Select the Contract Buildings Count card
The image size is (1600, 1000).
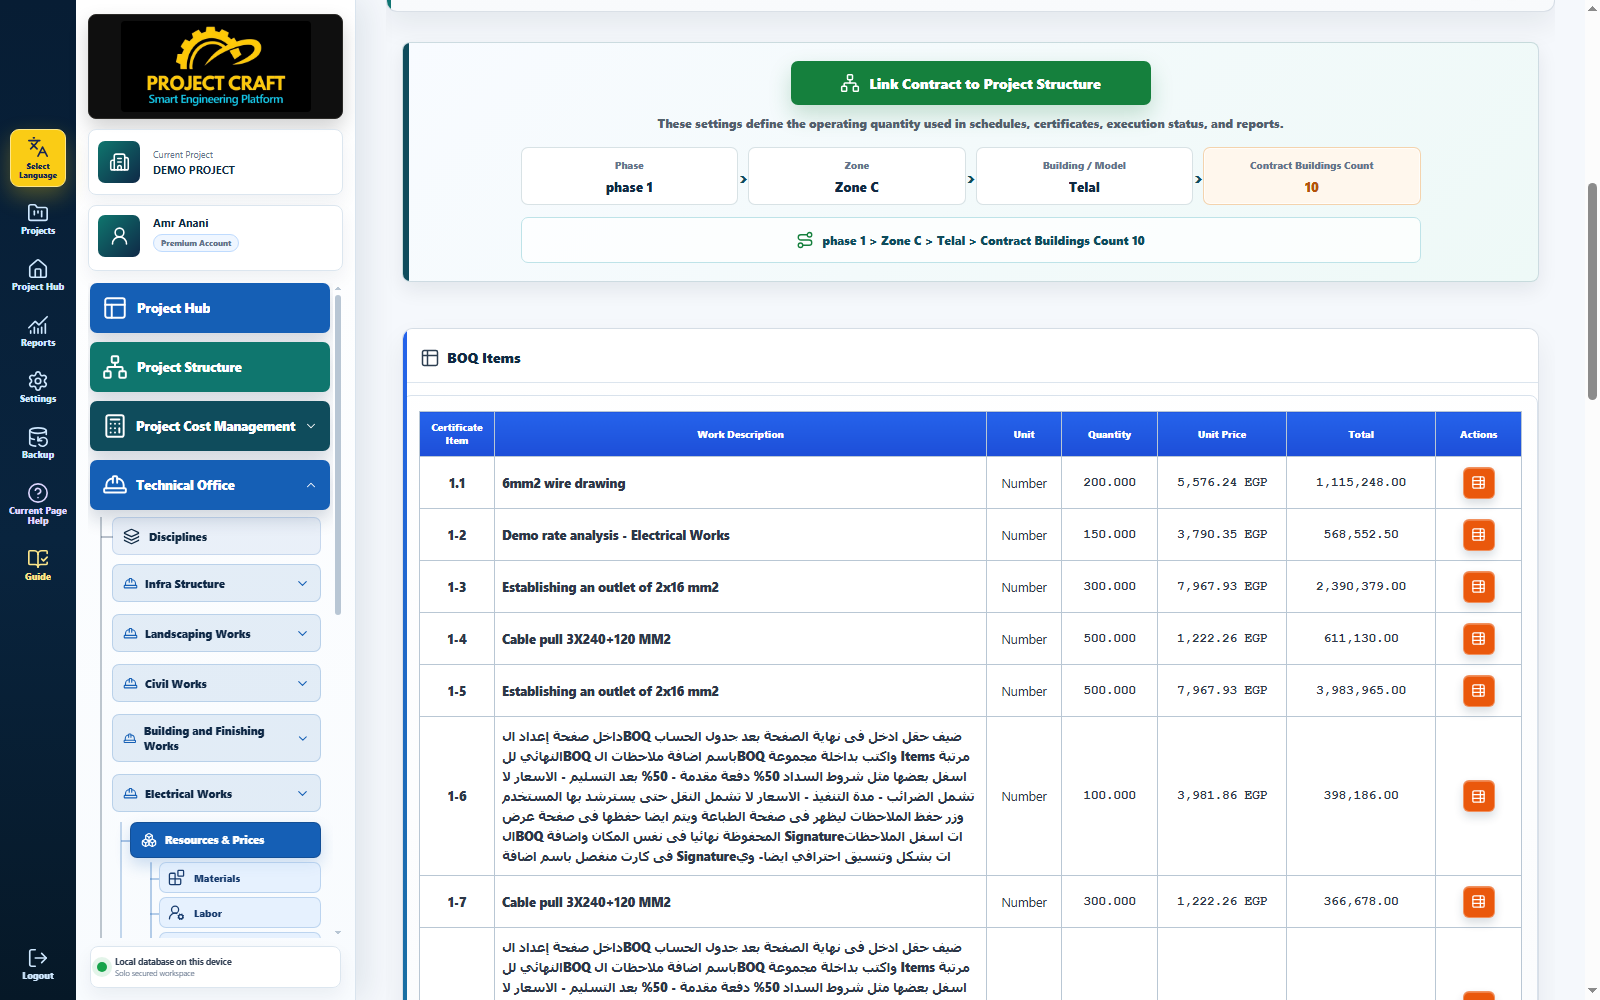(1311, 176)
